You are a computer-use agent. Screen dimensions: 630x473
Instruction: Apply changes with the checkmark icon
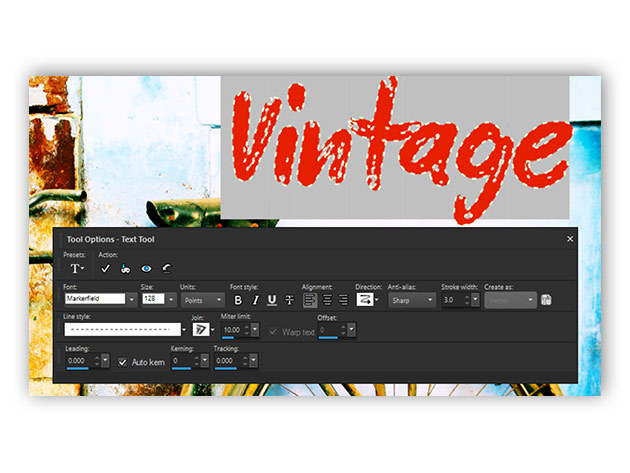point(105,268)
